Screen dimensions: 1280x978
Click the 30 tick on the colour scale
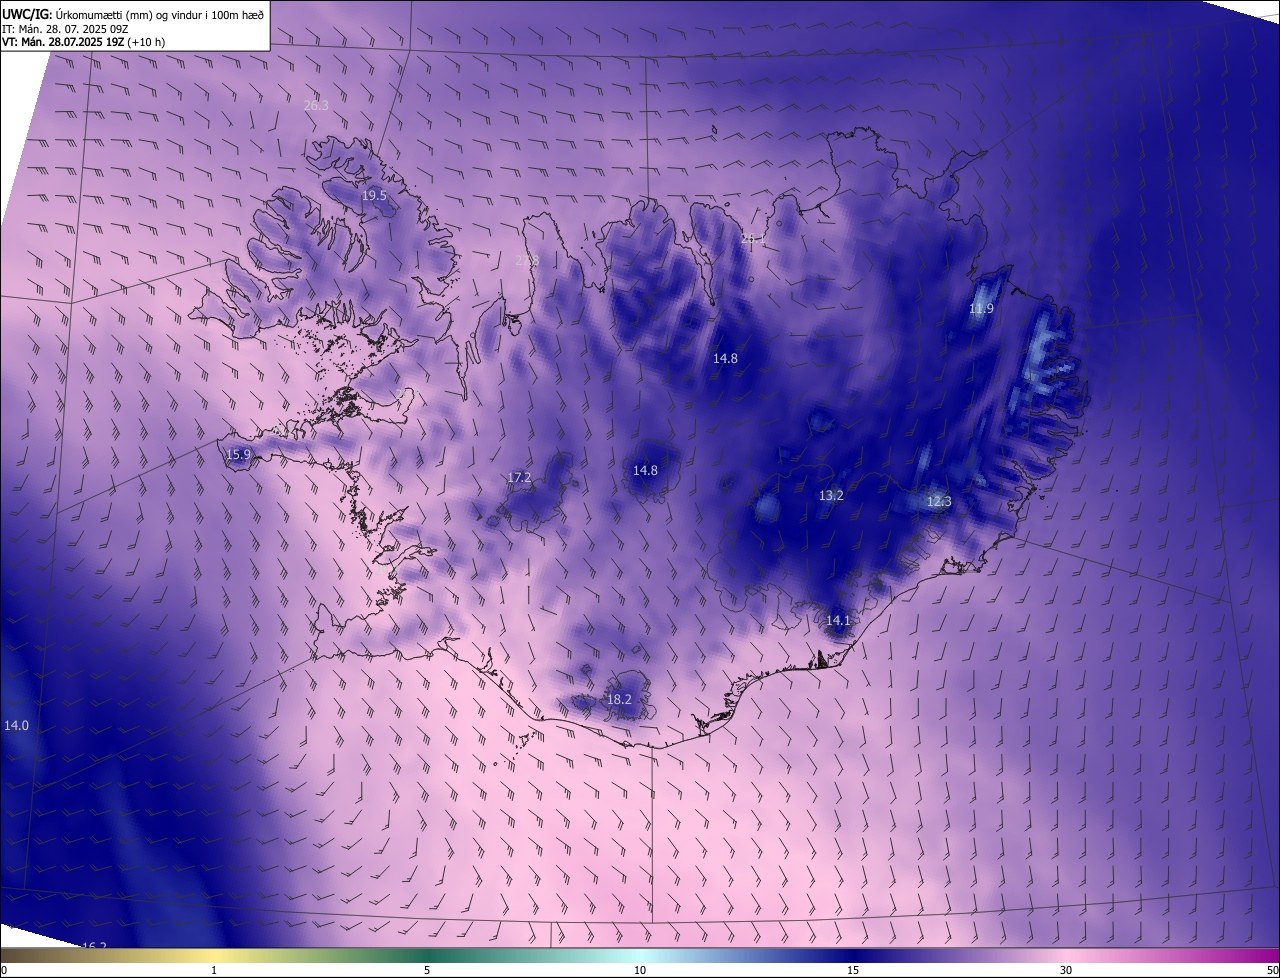(x=1066, y=970)
